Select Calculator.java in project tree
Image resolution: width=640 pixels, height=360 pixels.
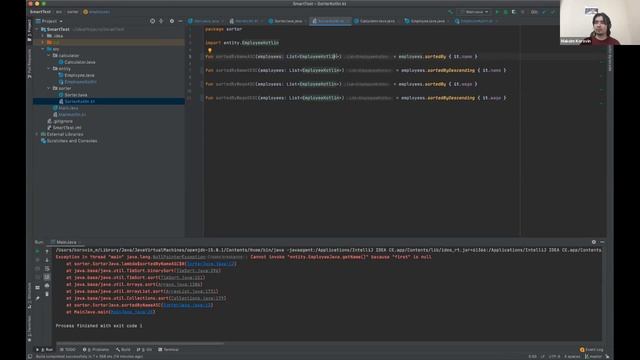pos(80,62)
